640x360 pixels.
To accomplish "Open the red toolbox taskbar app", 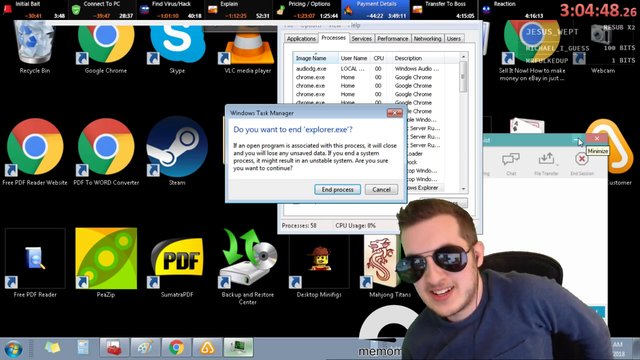I will point(114,348).
